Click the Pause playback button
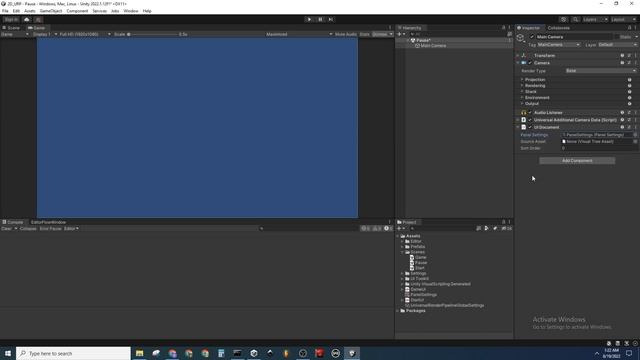The image size is (640, 360). click(320, 19)
